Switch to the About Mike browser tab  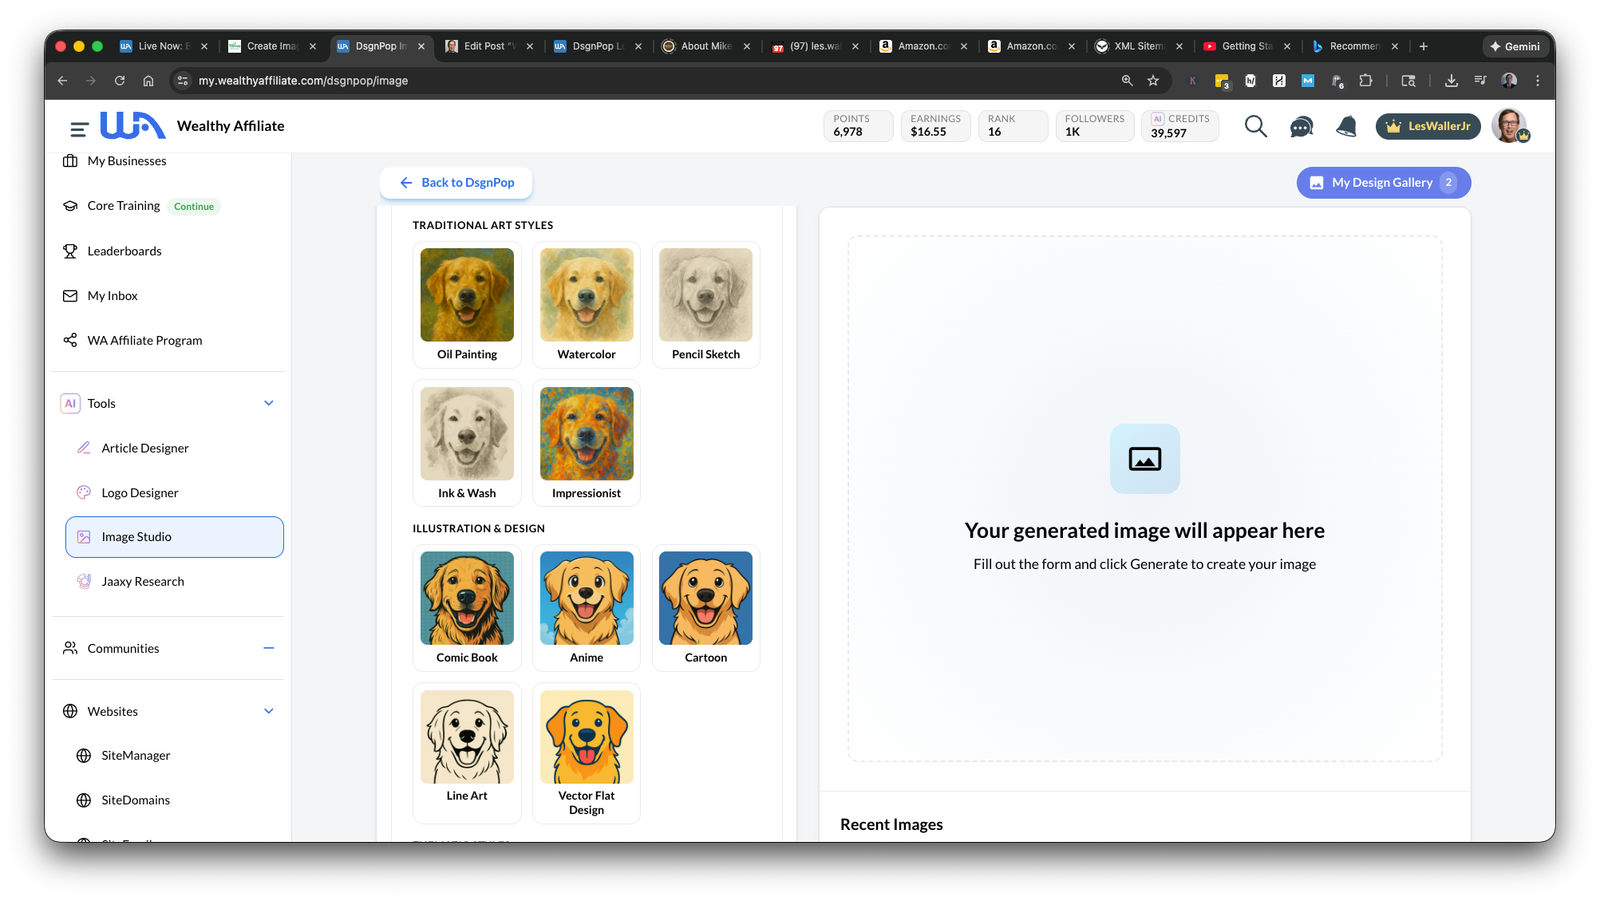point(705,46)
